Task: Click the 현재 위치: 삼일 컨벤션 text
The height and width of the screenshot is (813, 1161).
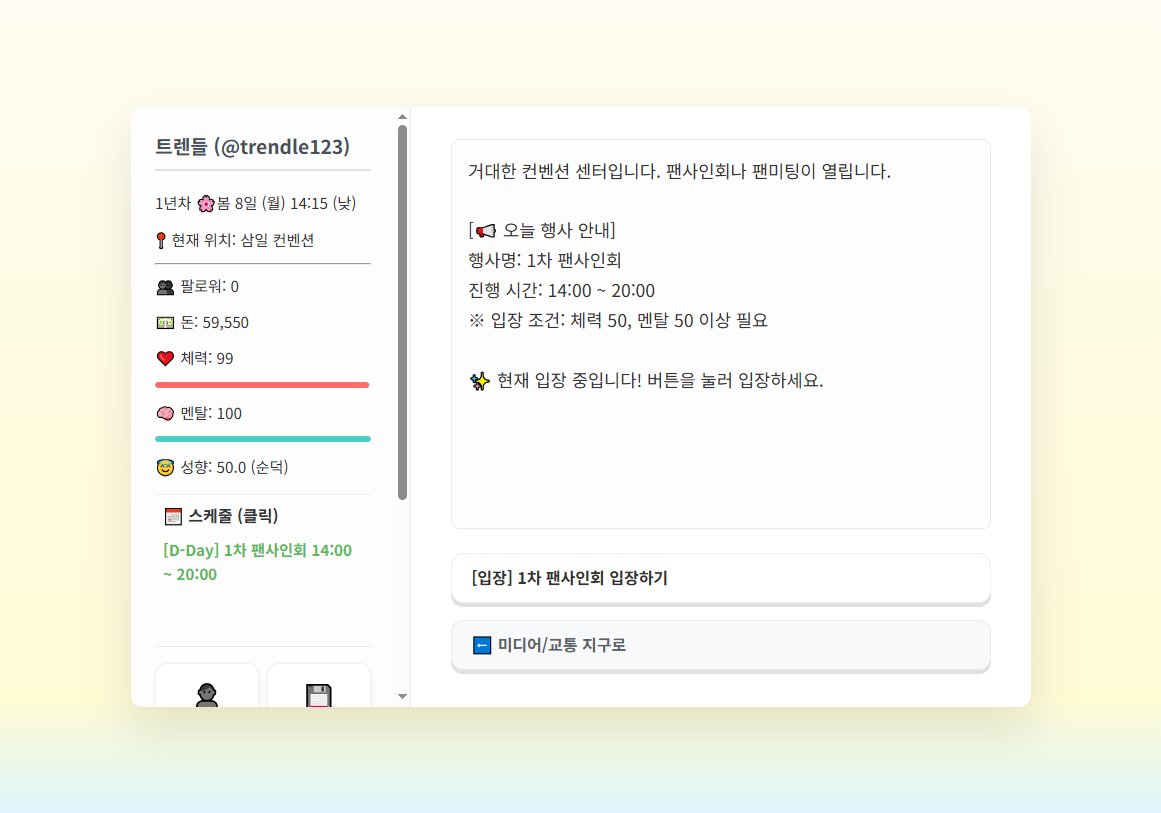Action: click(243, 240)
